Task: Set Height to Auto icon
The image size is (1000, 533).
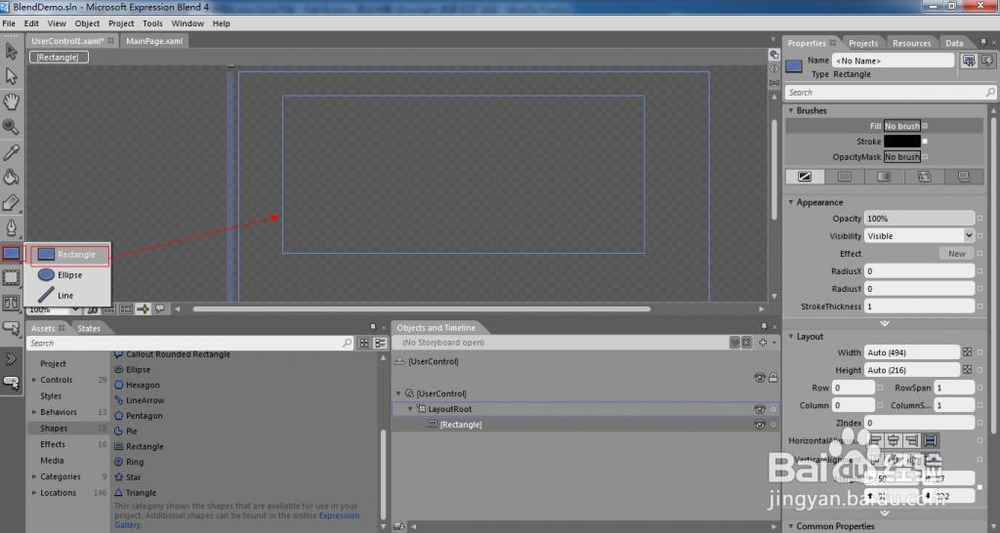Action: tap(967, 370)
